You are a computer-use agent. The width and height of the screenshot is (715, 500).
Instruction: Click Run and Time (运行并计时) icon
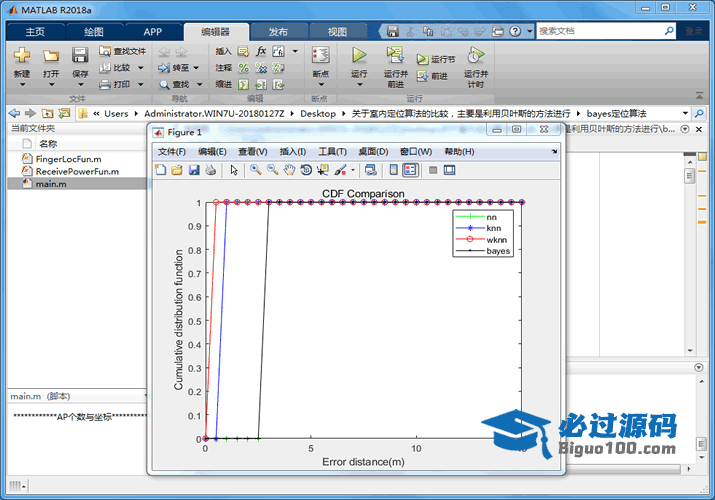click(x=476, y=55)
